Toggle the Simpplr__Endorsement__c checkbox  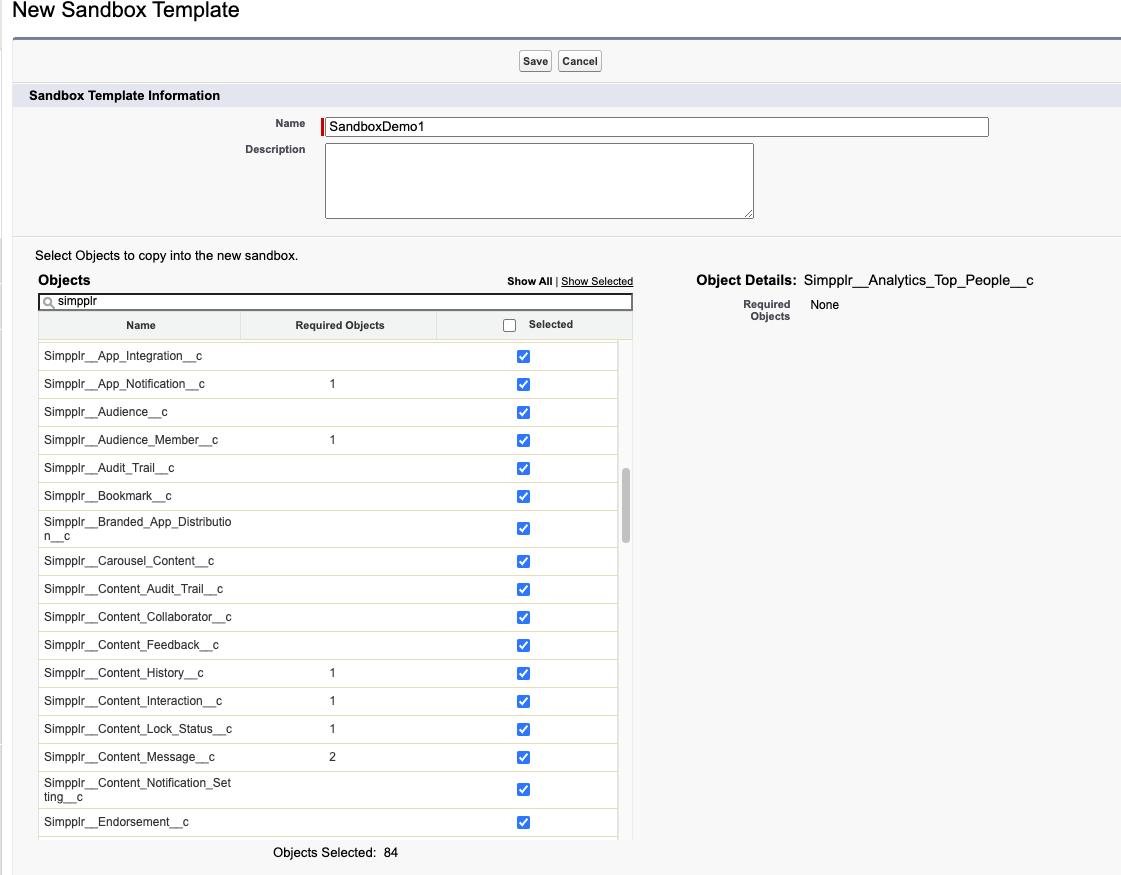point(523,822)
